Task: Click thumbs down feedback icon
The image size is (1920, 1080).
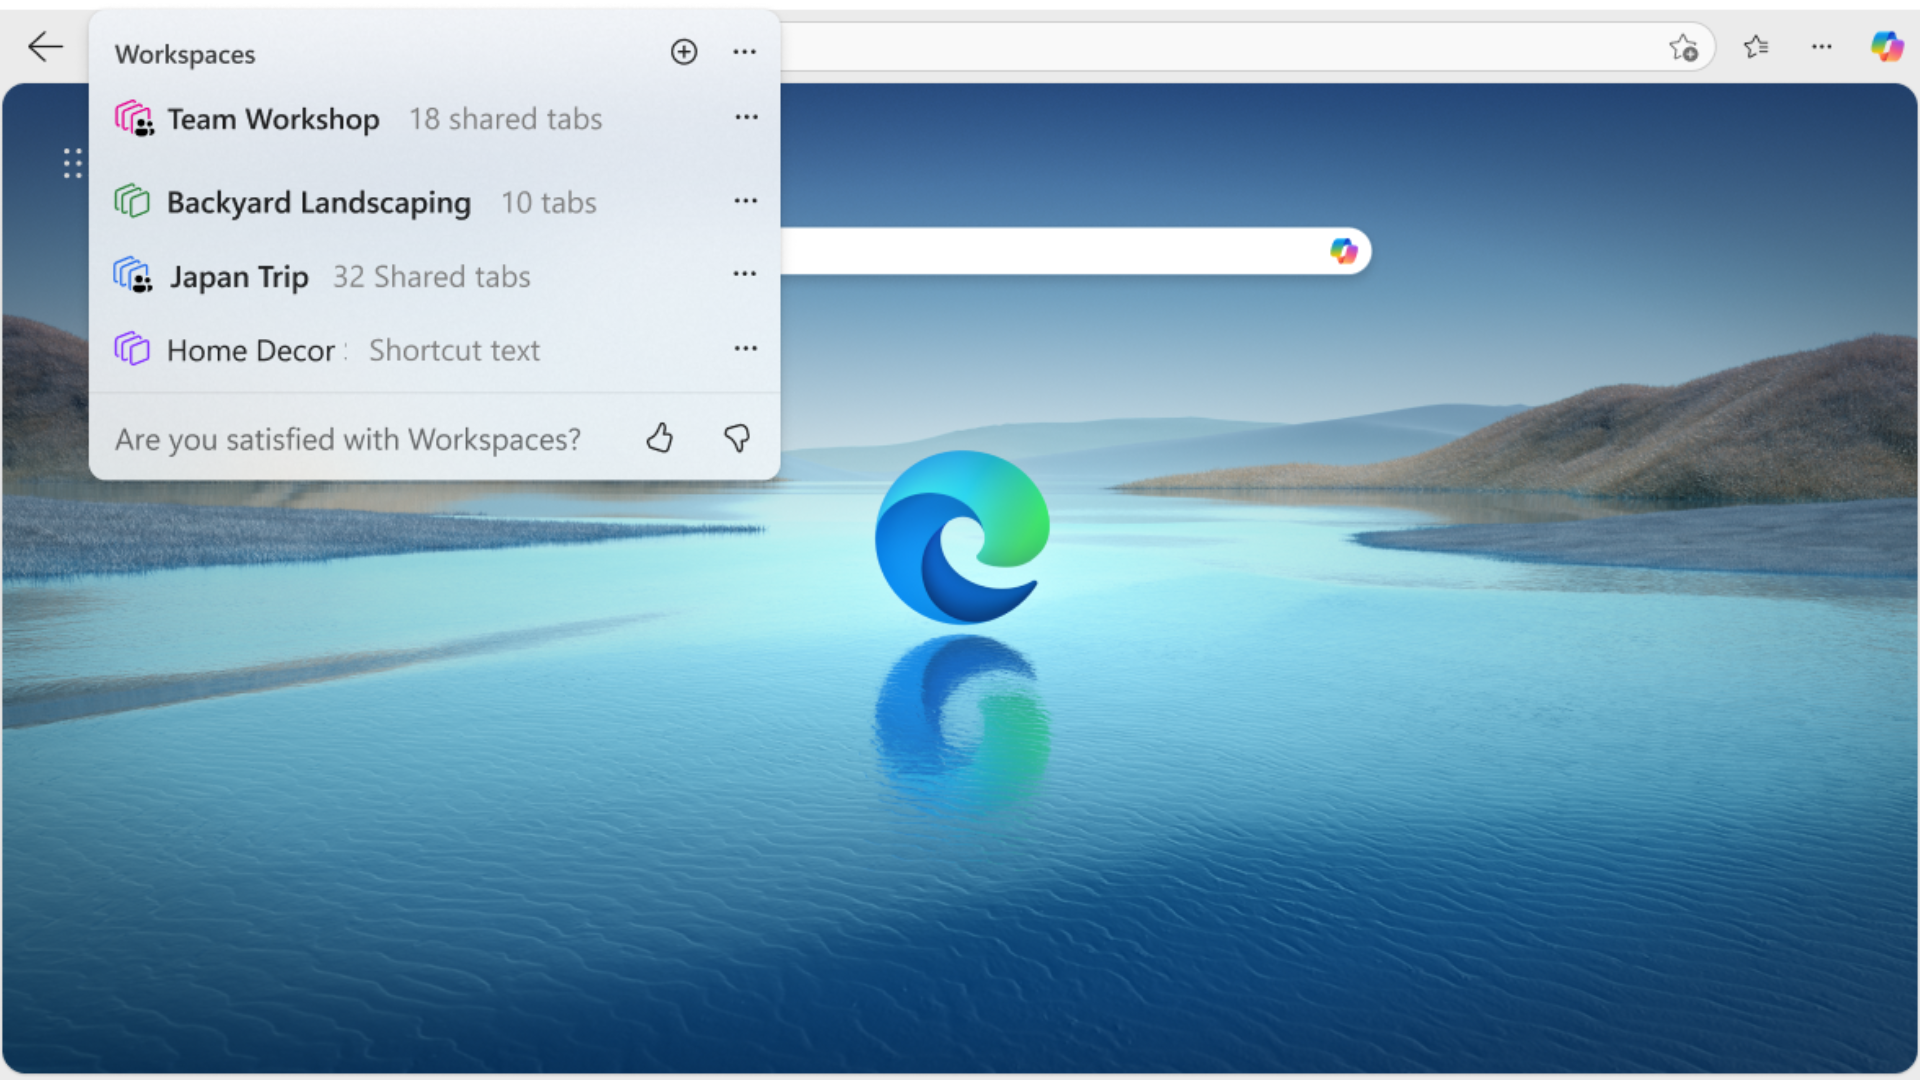Action: coord(737,438)
